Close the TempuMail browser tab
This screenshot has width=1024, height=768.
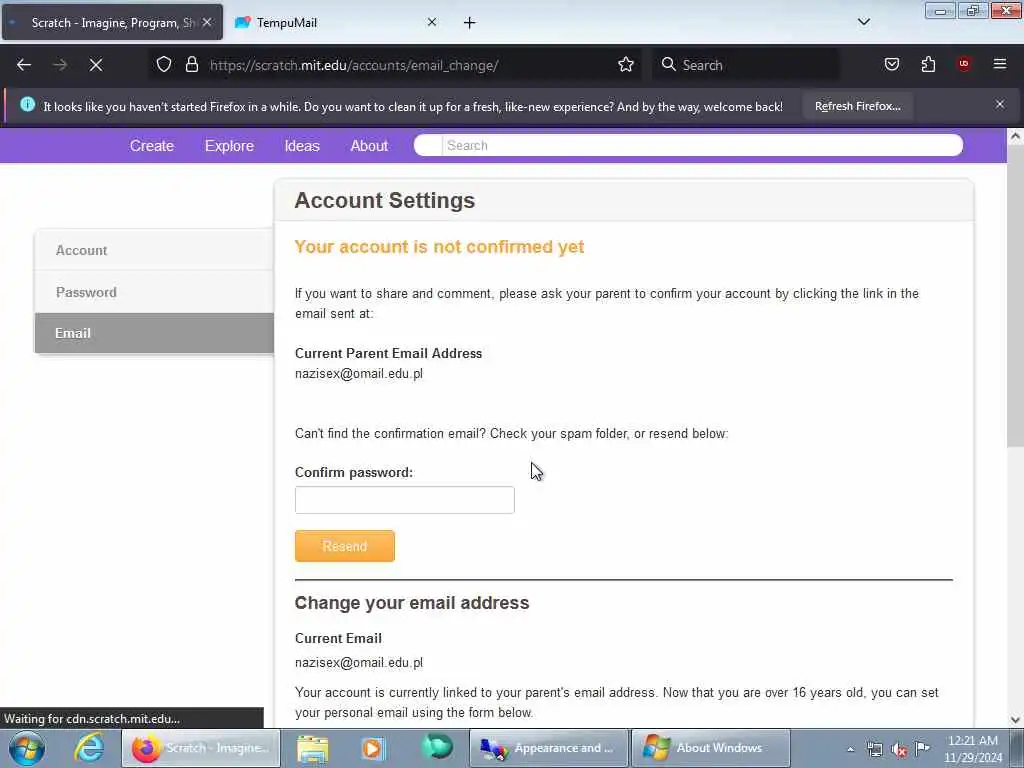pyautogui.click(x=432, y=22)
